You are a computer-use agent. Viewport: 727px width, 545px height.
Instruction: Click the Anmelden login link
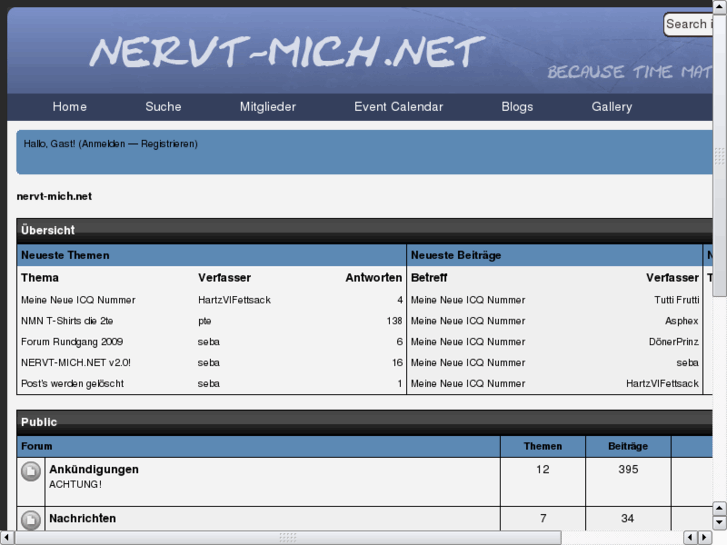click(103, 144)
